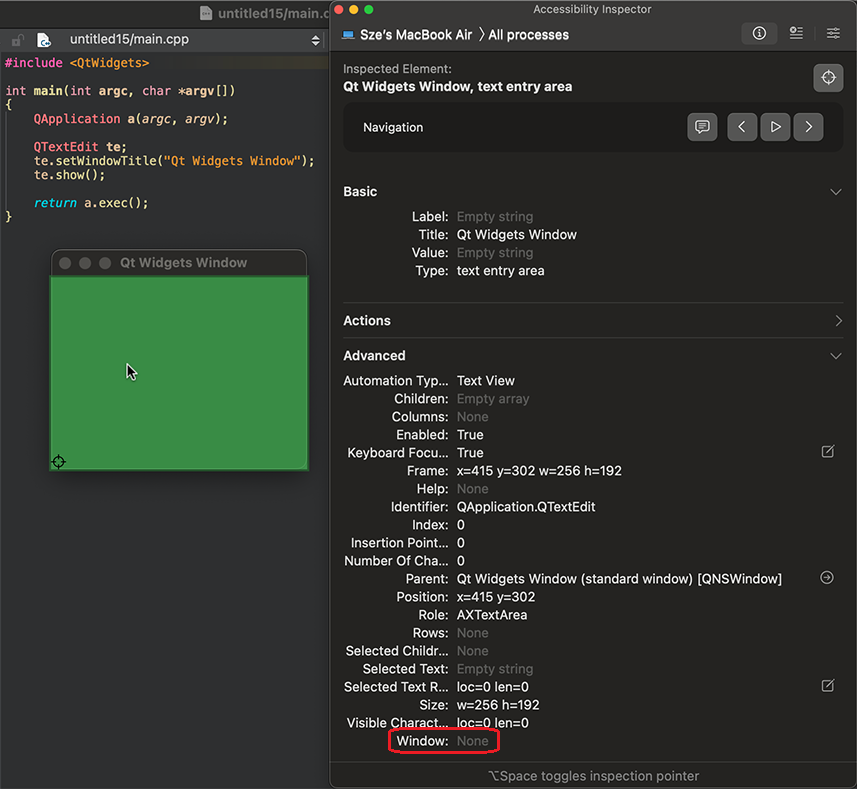Viewport: 857px width, 789px height.
Task: Select the untitled15/main.cpp document title tab
Action: [x=266, y=13]
